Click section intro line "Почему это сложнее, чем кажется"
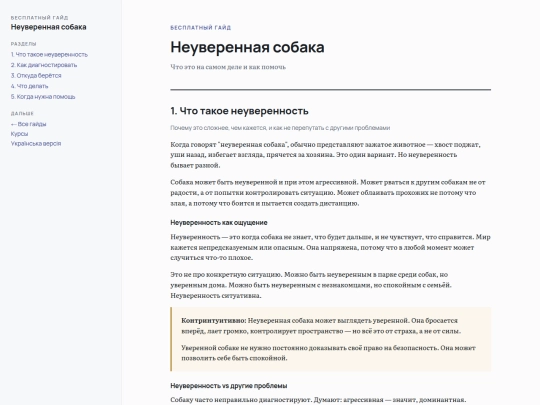 click(x=280, y=128)
